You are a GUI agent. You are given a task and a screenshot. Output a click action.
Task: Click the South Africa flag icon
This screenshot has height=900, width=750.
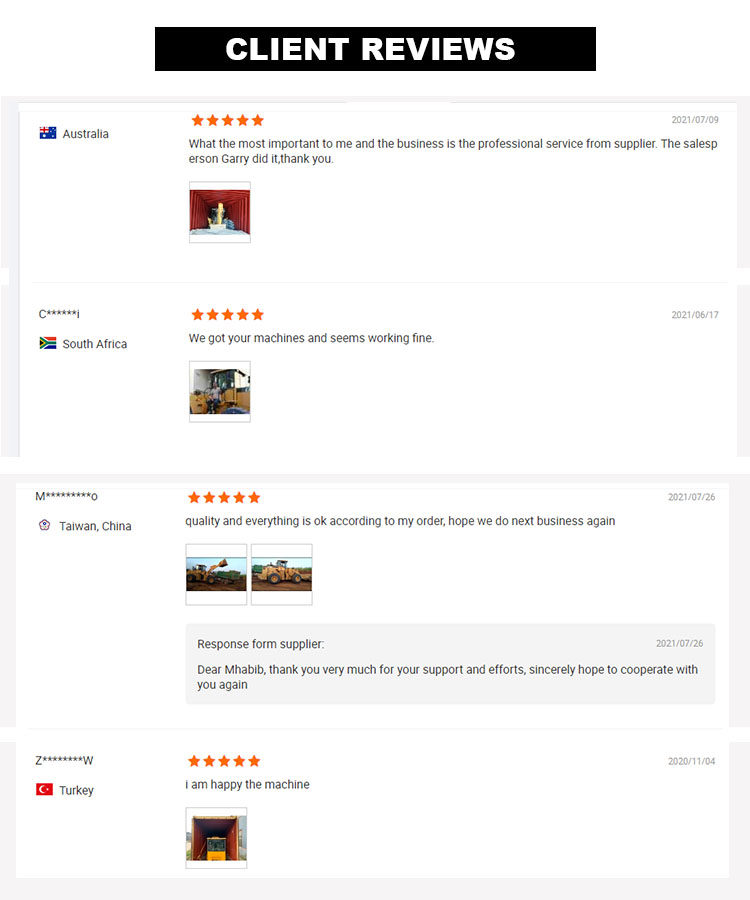48,343
